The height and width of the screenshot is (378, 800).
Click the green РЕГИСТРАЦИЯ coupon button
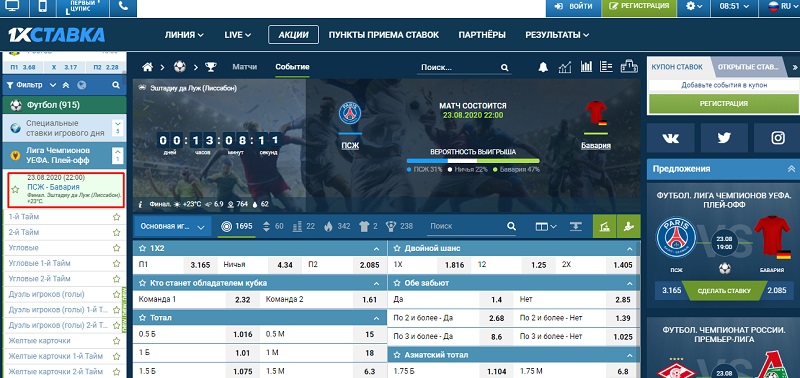[723, 104]
